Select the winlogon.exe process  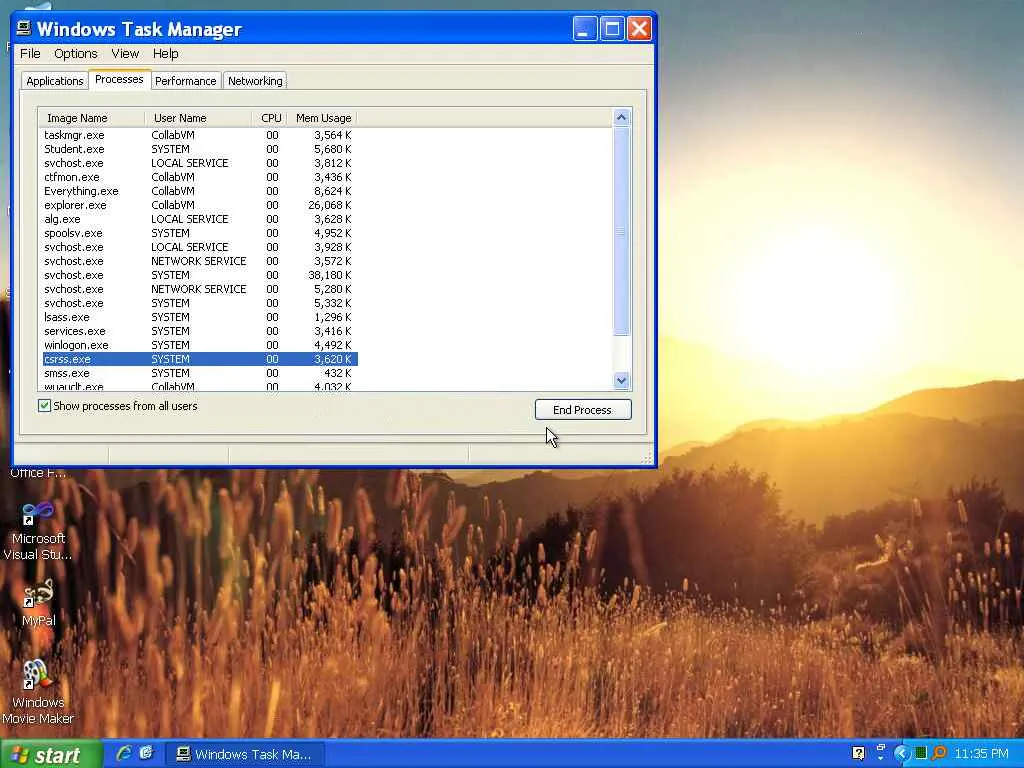[199, 345]
